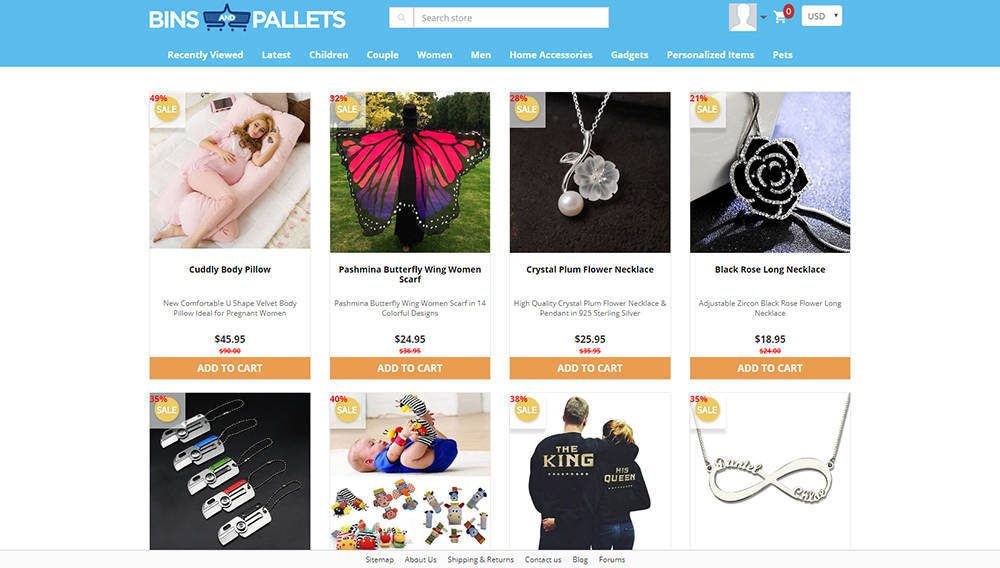Click the user account avatar icon

pyautogui.click(x=742, y=17)
